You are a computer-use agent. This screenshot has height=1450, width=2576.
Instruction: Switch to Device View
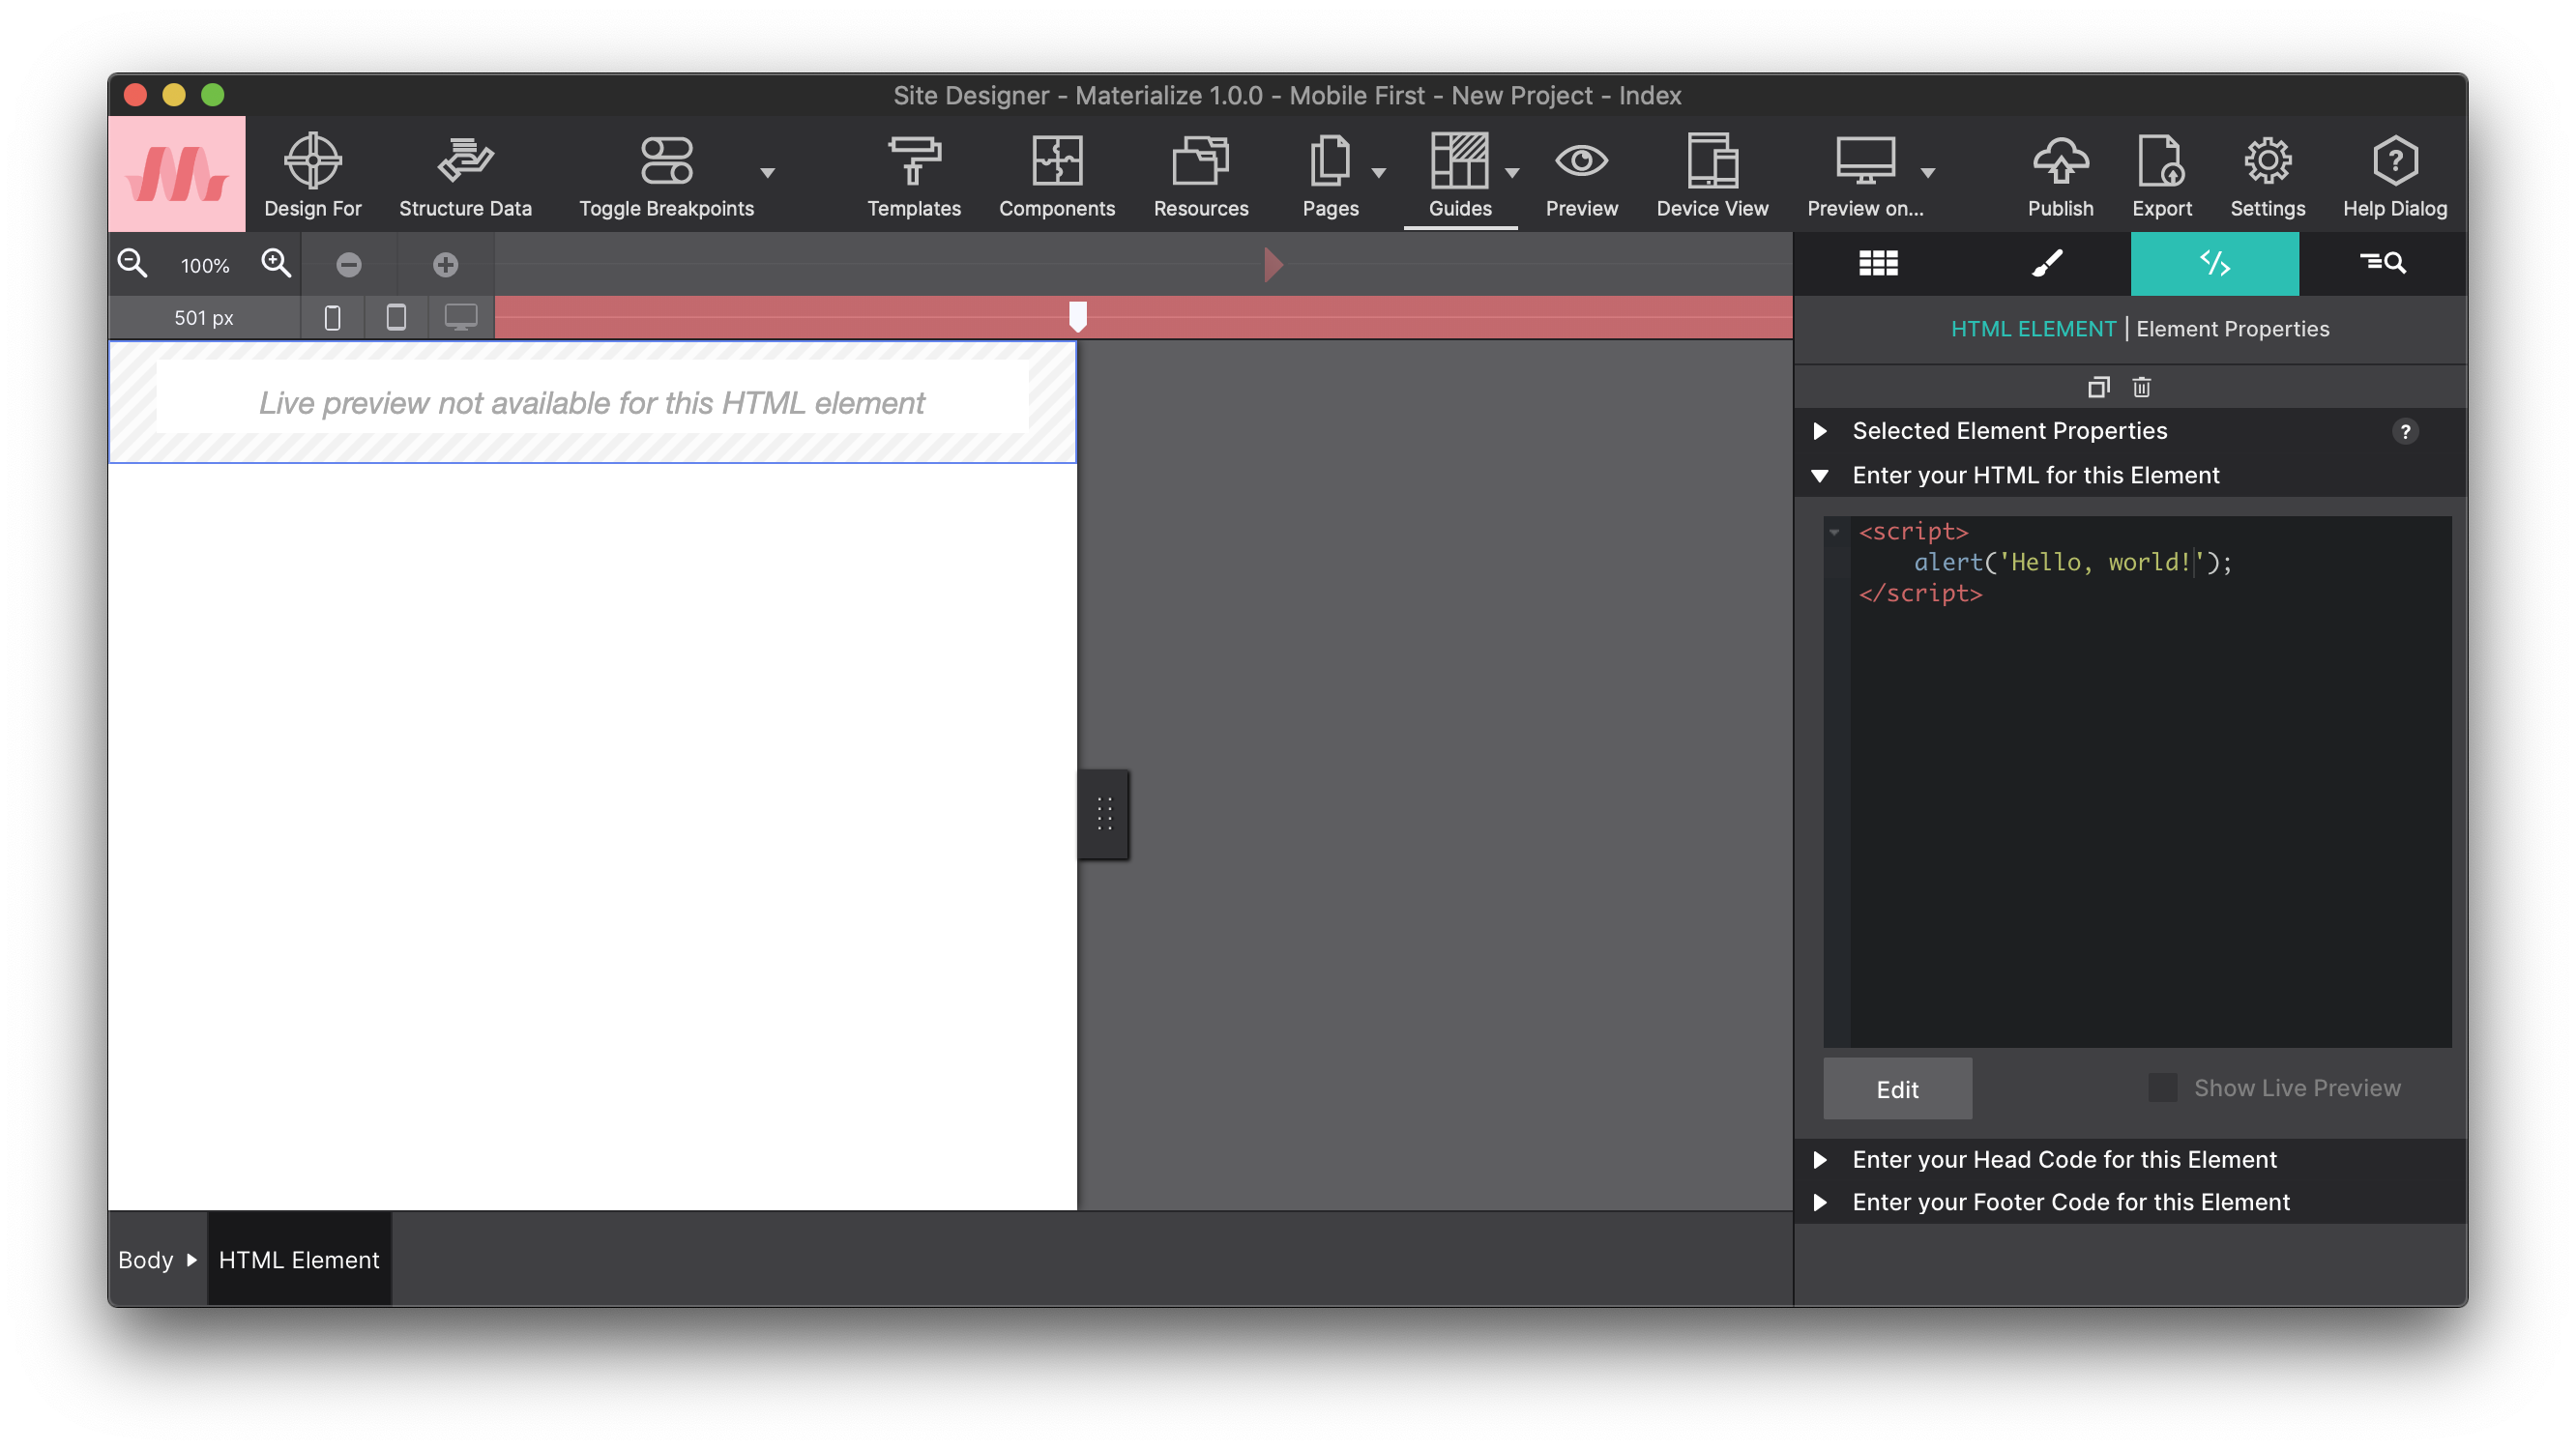click(x=1711, y=175)
